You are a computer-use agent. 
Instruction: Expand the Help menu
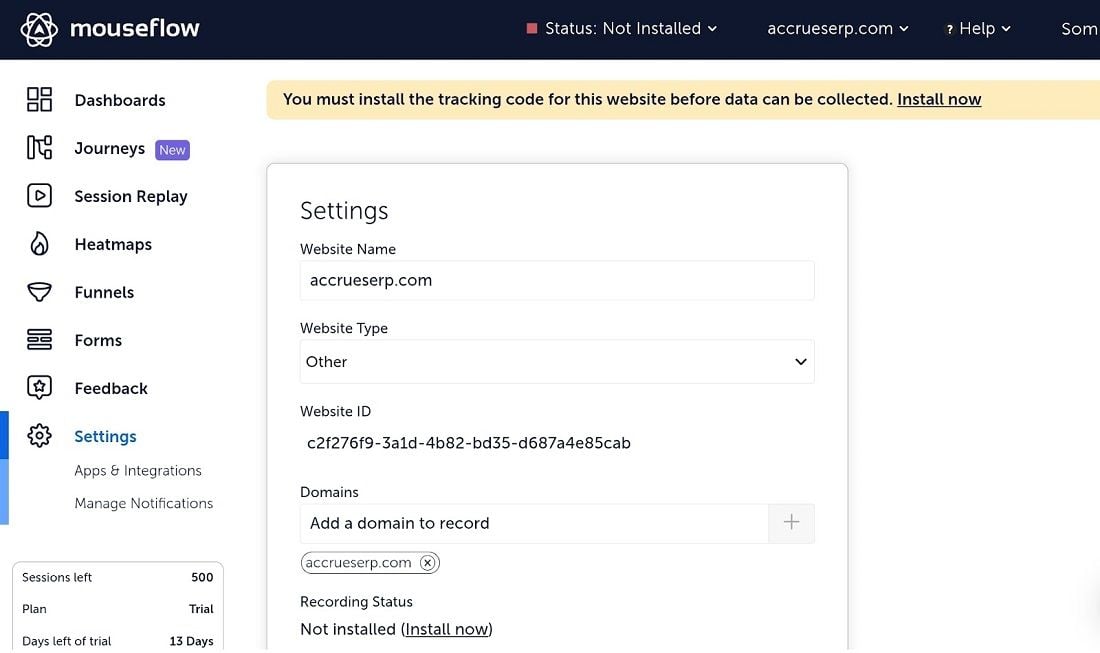pos(978,29)
